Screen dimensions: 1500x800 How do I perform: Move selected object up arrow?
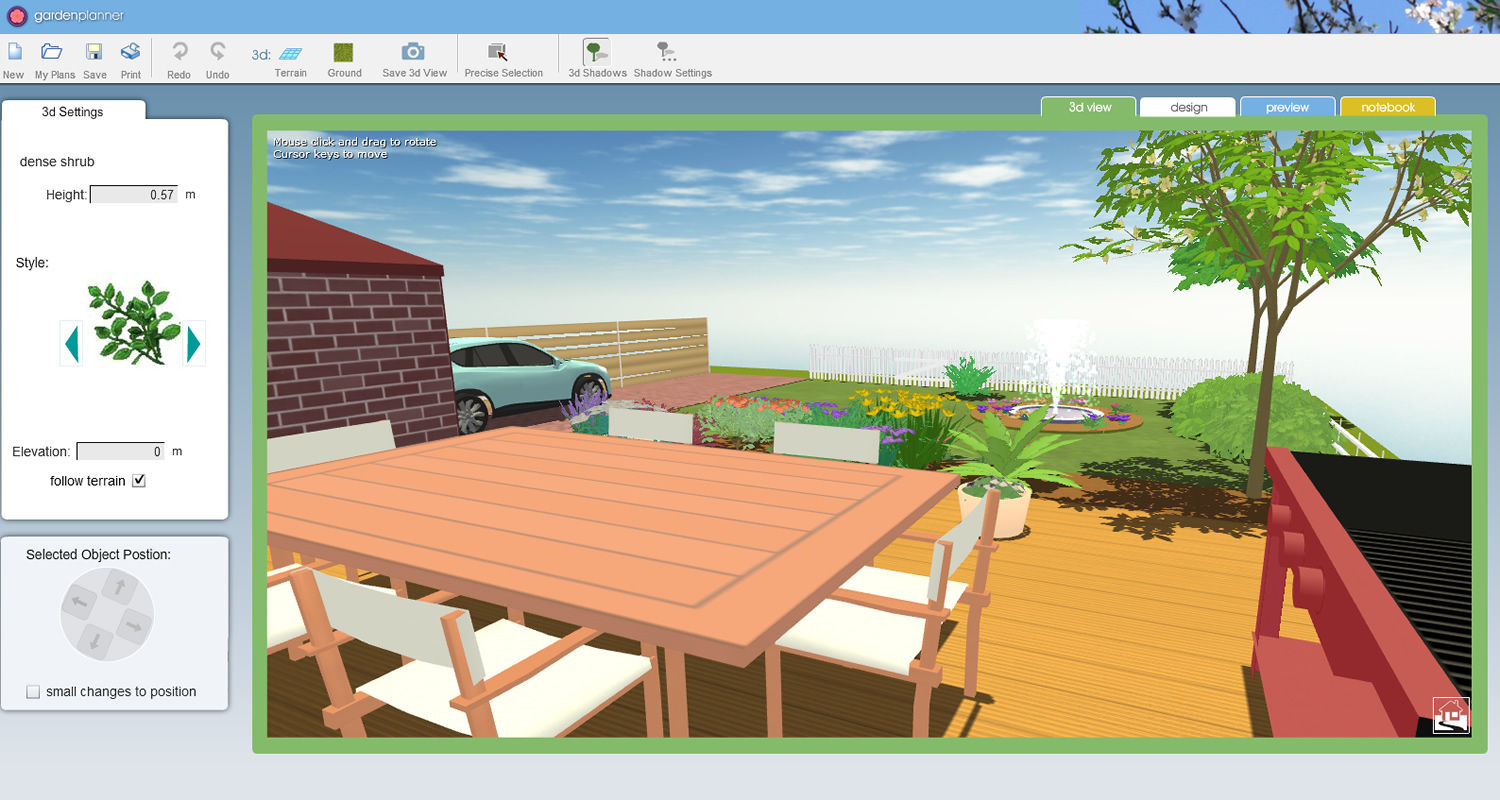click(118, 587)
